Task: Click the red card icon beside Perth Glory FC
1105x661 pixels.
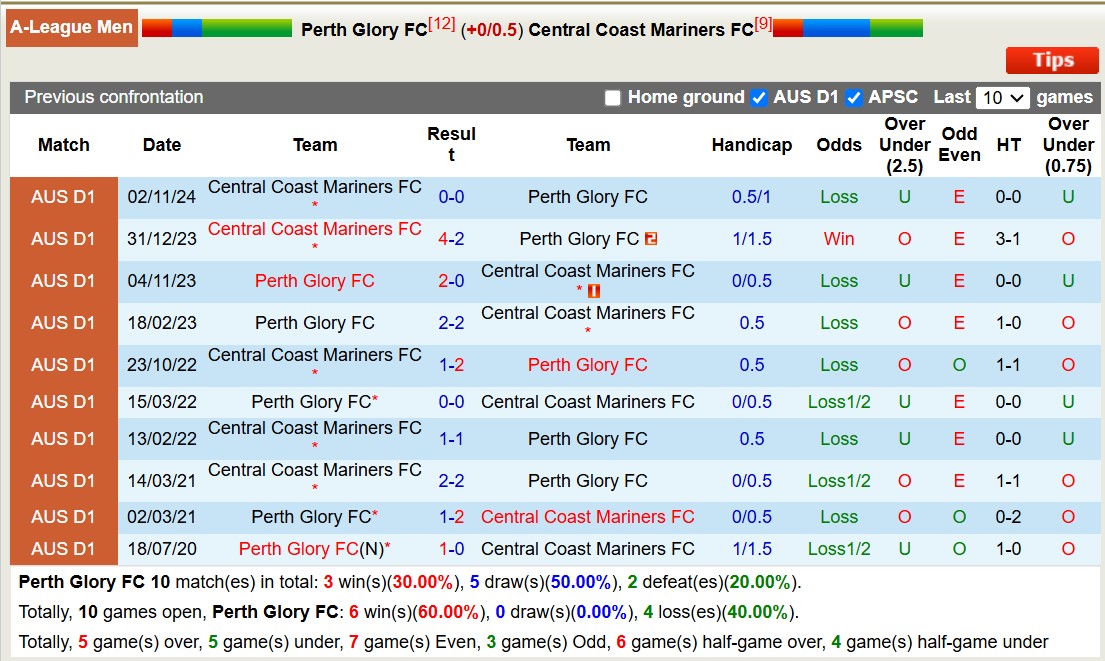Action: tap(650, 239)
